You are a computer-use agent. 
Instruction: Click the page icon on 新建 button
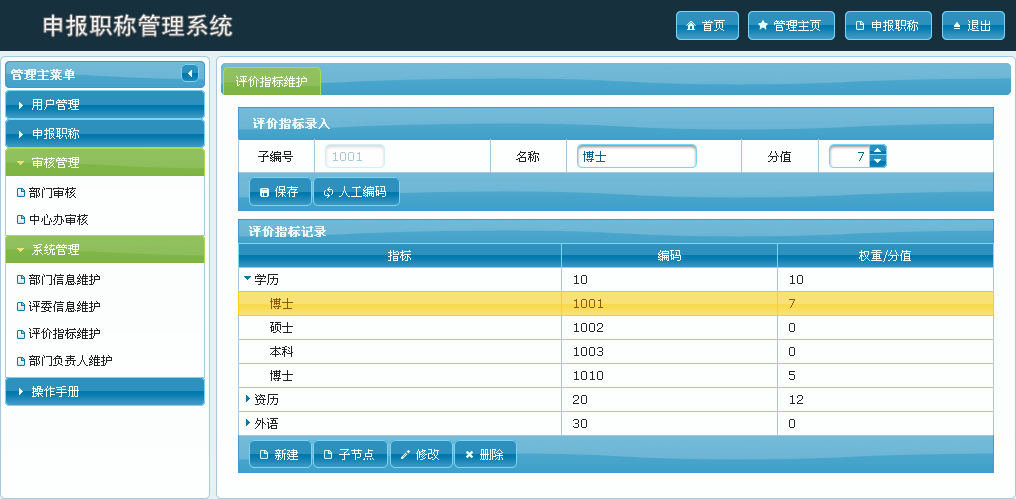coord(264,455)
